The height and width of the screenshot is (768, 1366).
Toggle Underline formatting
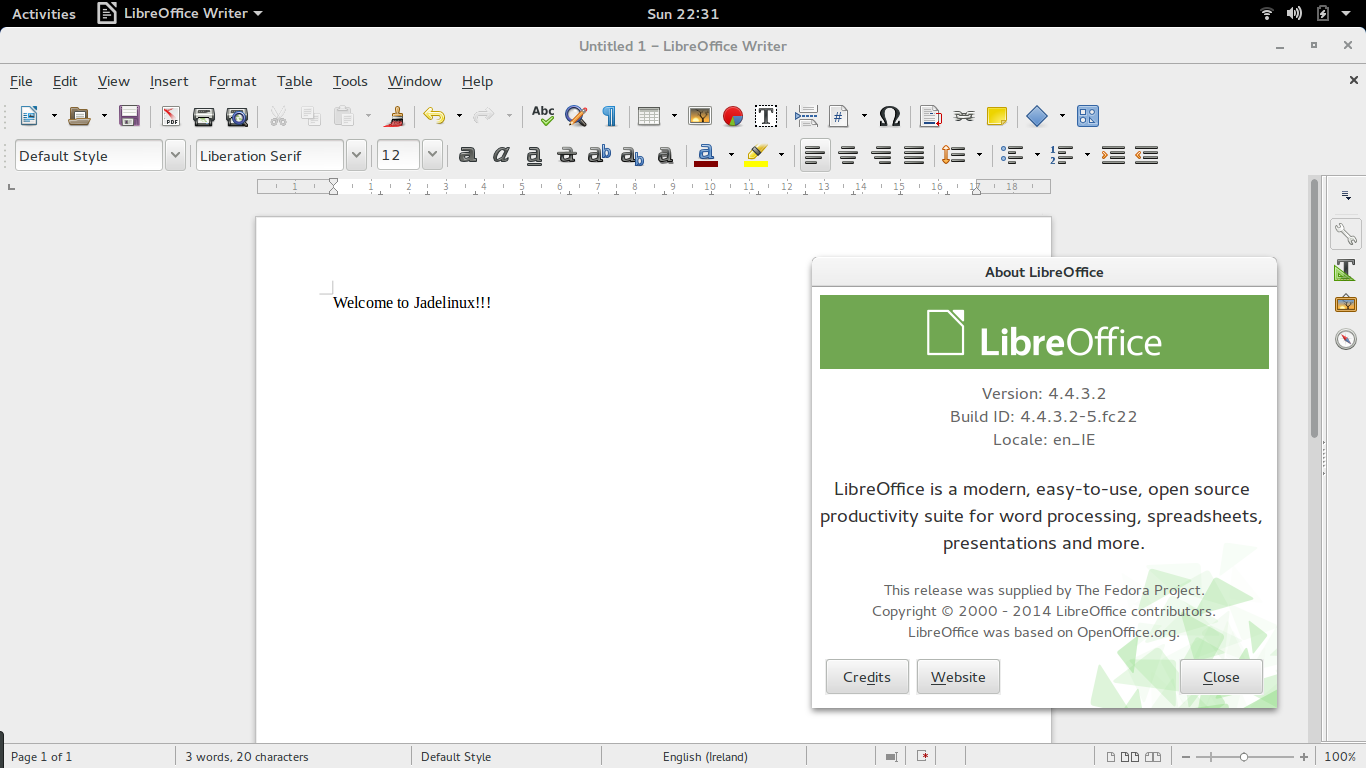[x=534, y=155]
